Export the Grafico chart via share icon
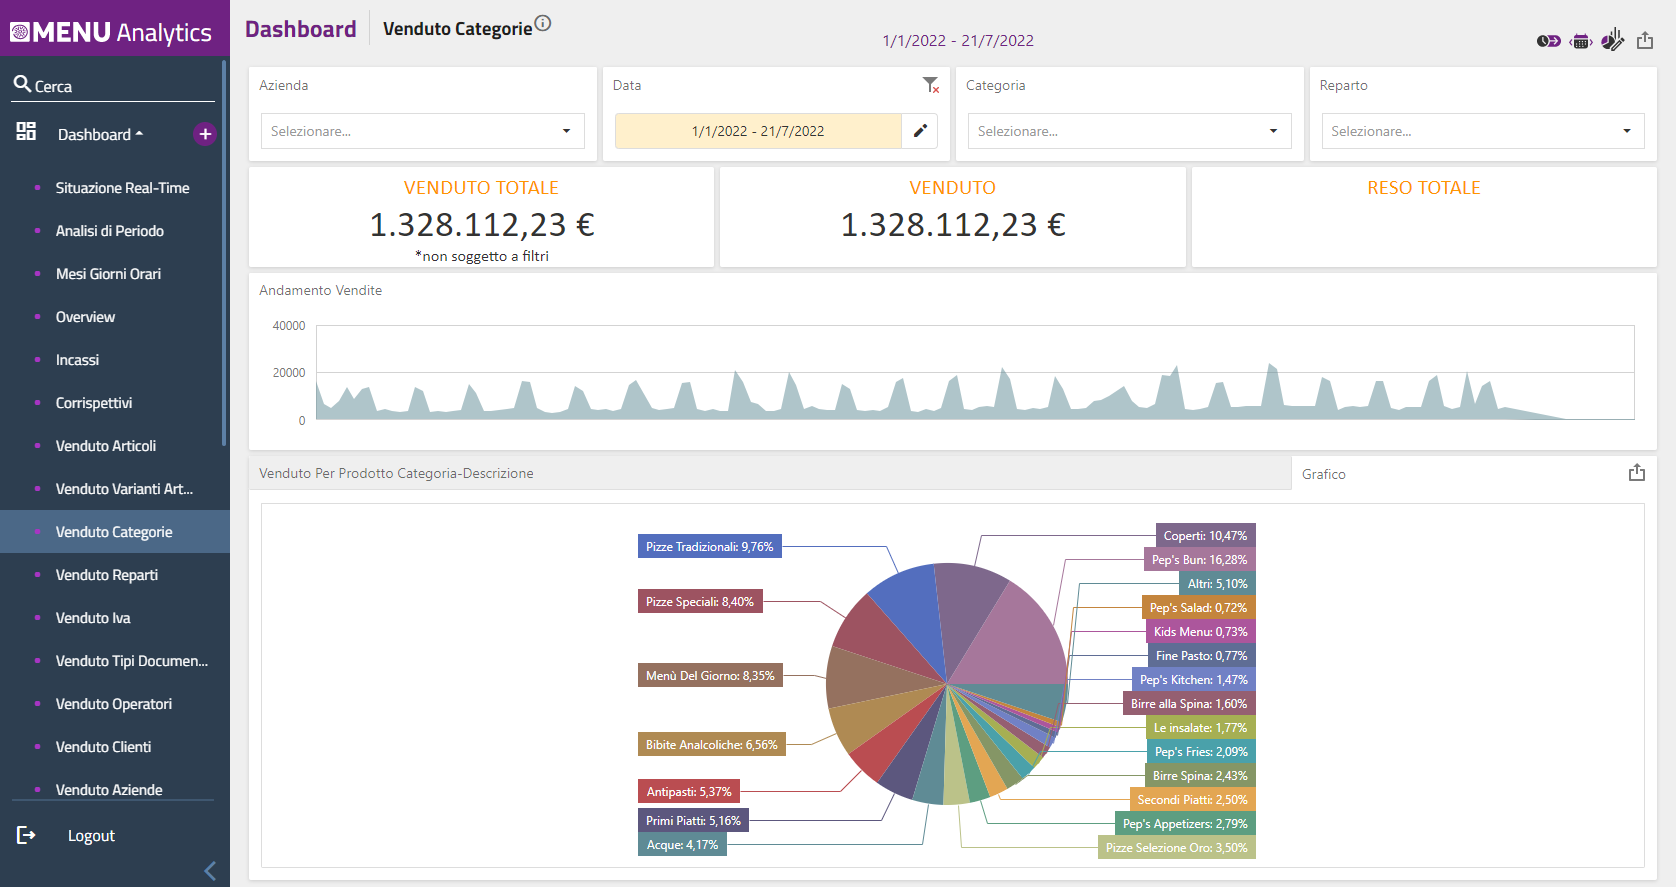Screen dimensions: 1676x887 (1637, 472)
